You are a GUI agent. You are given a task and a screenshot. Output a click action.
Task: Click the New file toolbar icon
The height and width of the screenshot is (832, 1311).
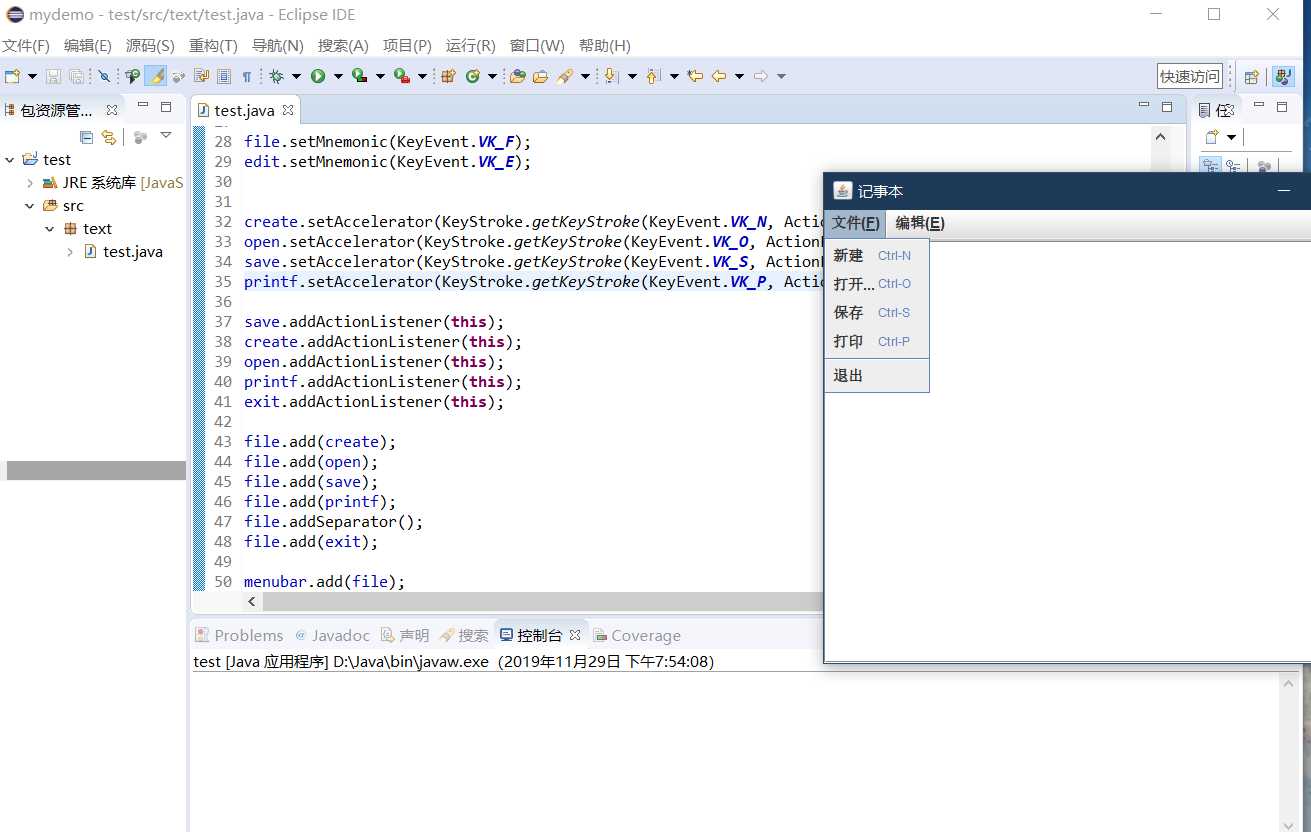point(12,76)
